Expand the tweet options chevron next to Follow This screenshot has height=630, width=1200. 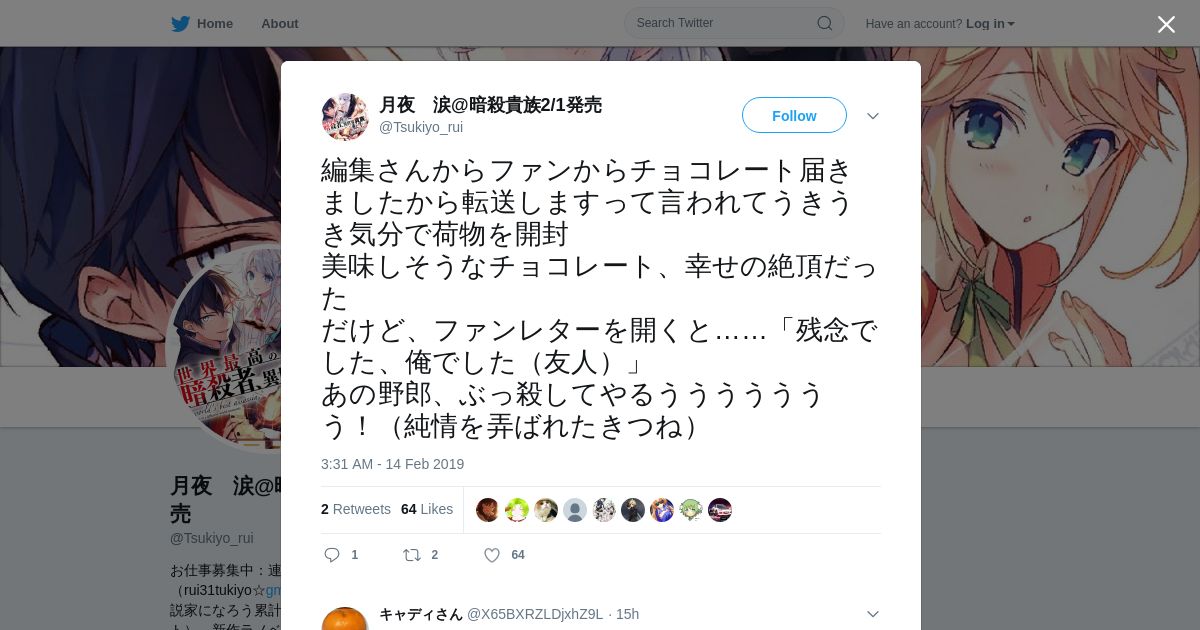872,116
